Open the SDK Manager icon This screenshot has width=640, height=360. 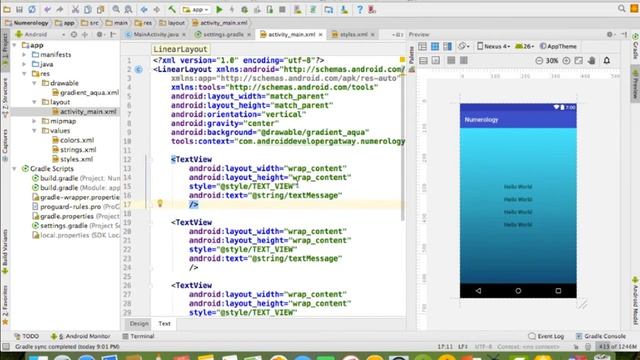pyautogui.click(x=344, y=9)
